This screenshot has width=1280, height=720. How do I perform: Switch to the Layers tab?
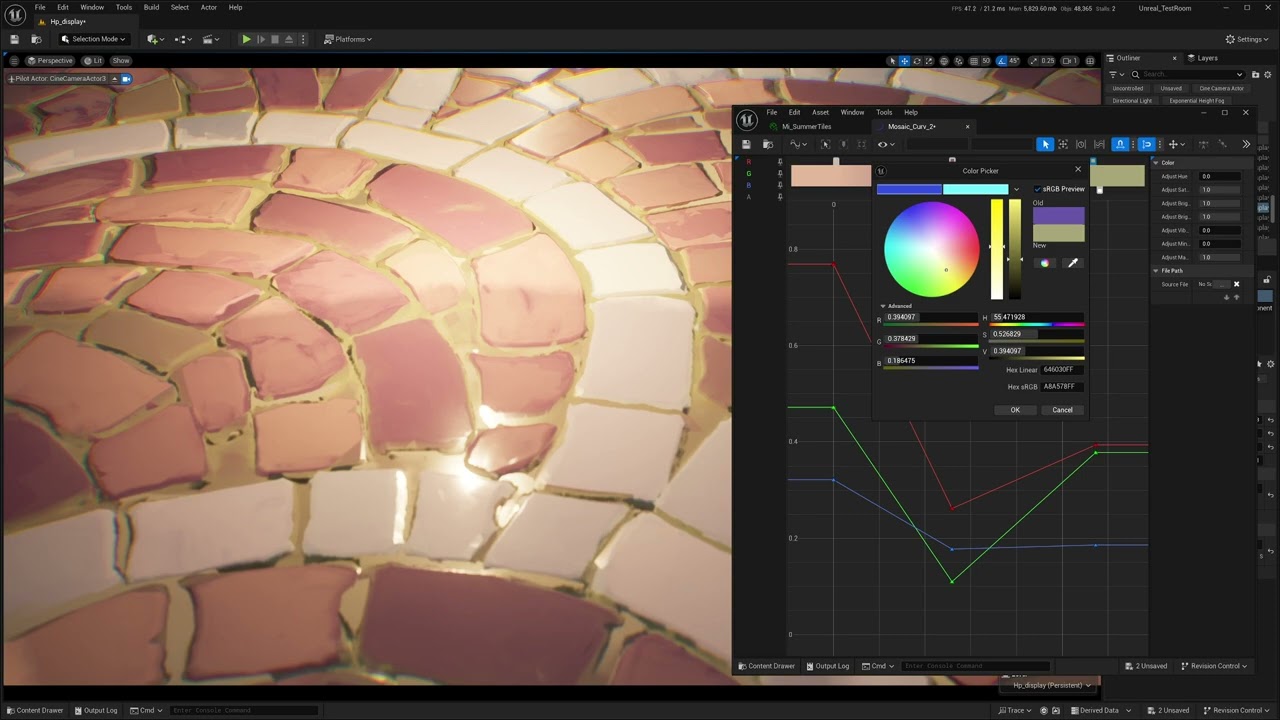1208,58
